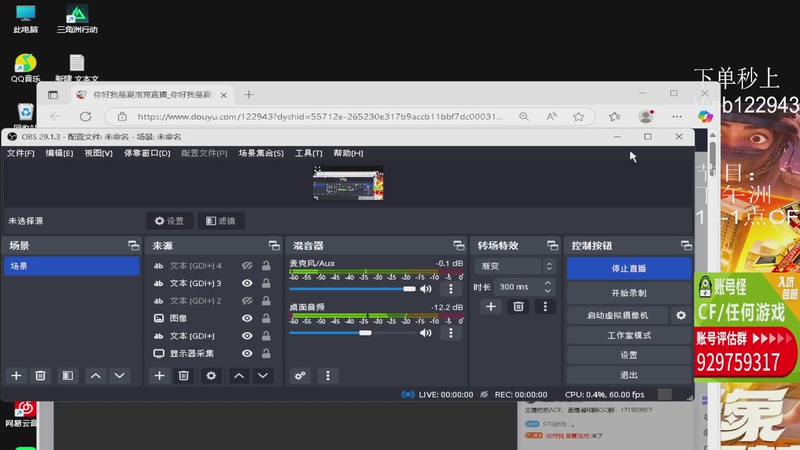Screen dimensions: 800x450
Task: Click 退出 to exit OBS
Action: [629, 375]
